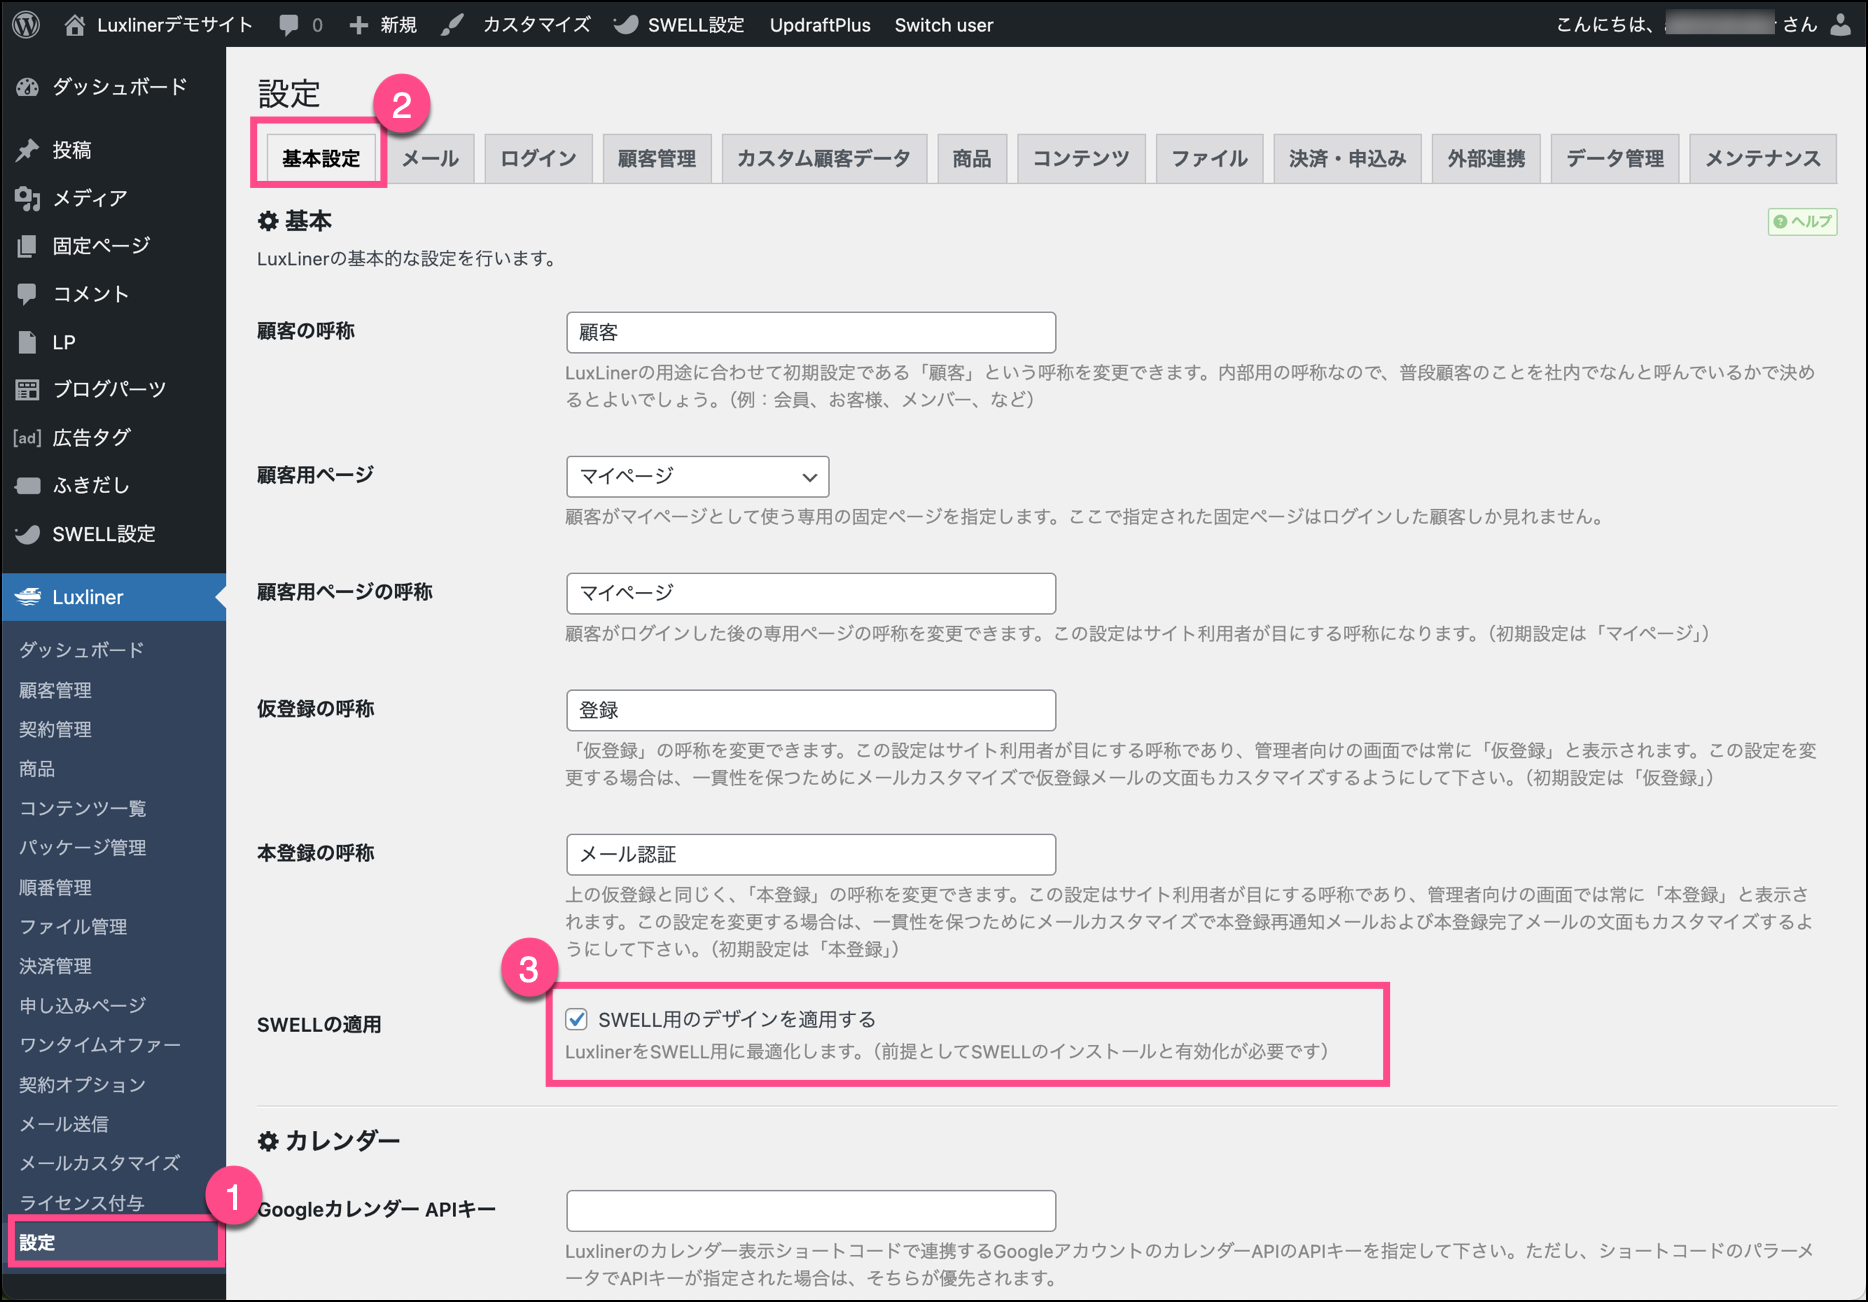Open the 決済・申込み tab
The width and height of the screenshot is (1868, 1302).
(1346, 159)
